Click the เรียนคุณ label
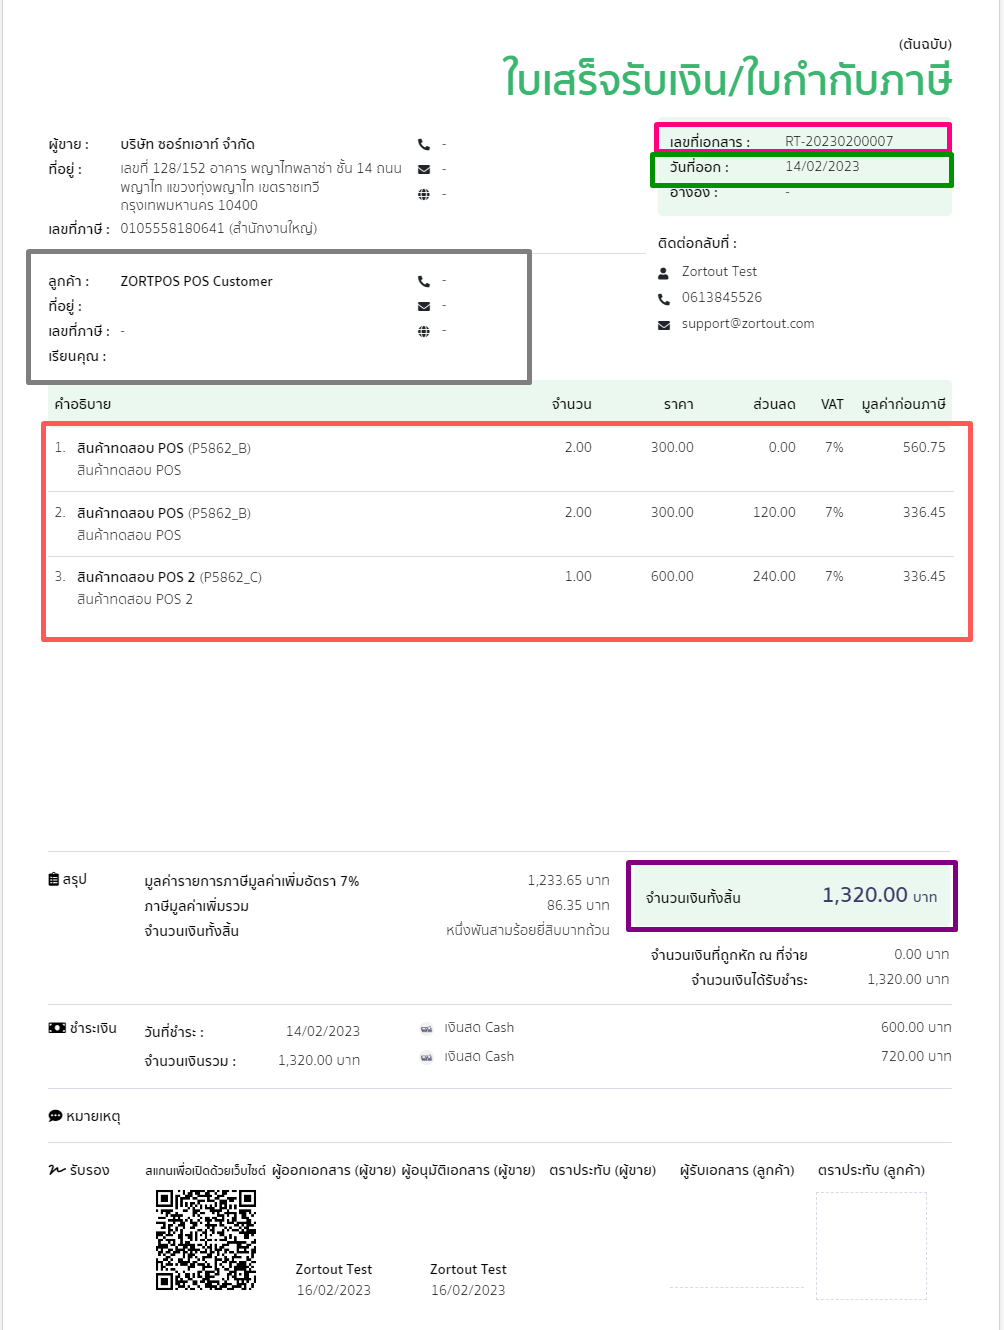The width and height of the screenshot is (1004, 1330). click(x=77, y=356)
